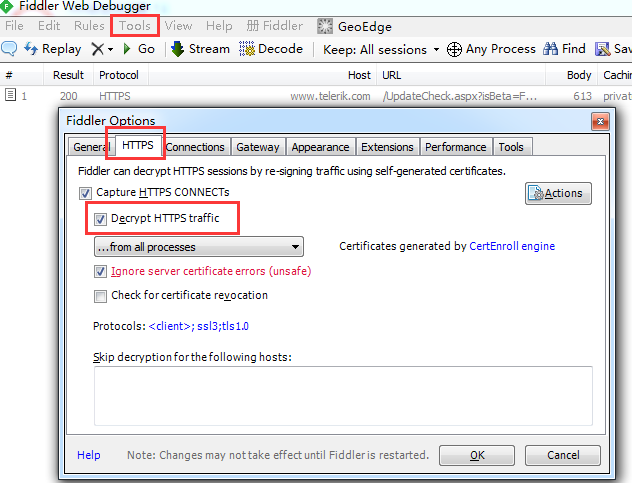Viewport: 632px width, 483px height.
Task: Toggle Capture HTTPS CONNECTs checkbox
Action: click(85, 193)
